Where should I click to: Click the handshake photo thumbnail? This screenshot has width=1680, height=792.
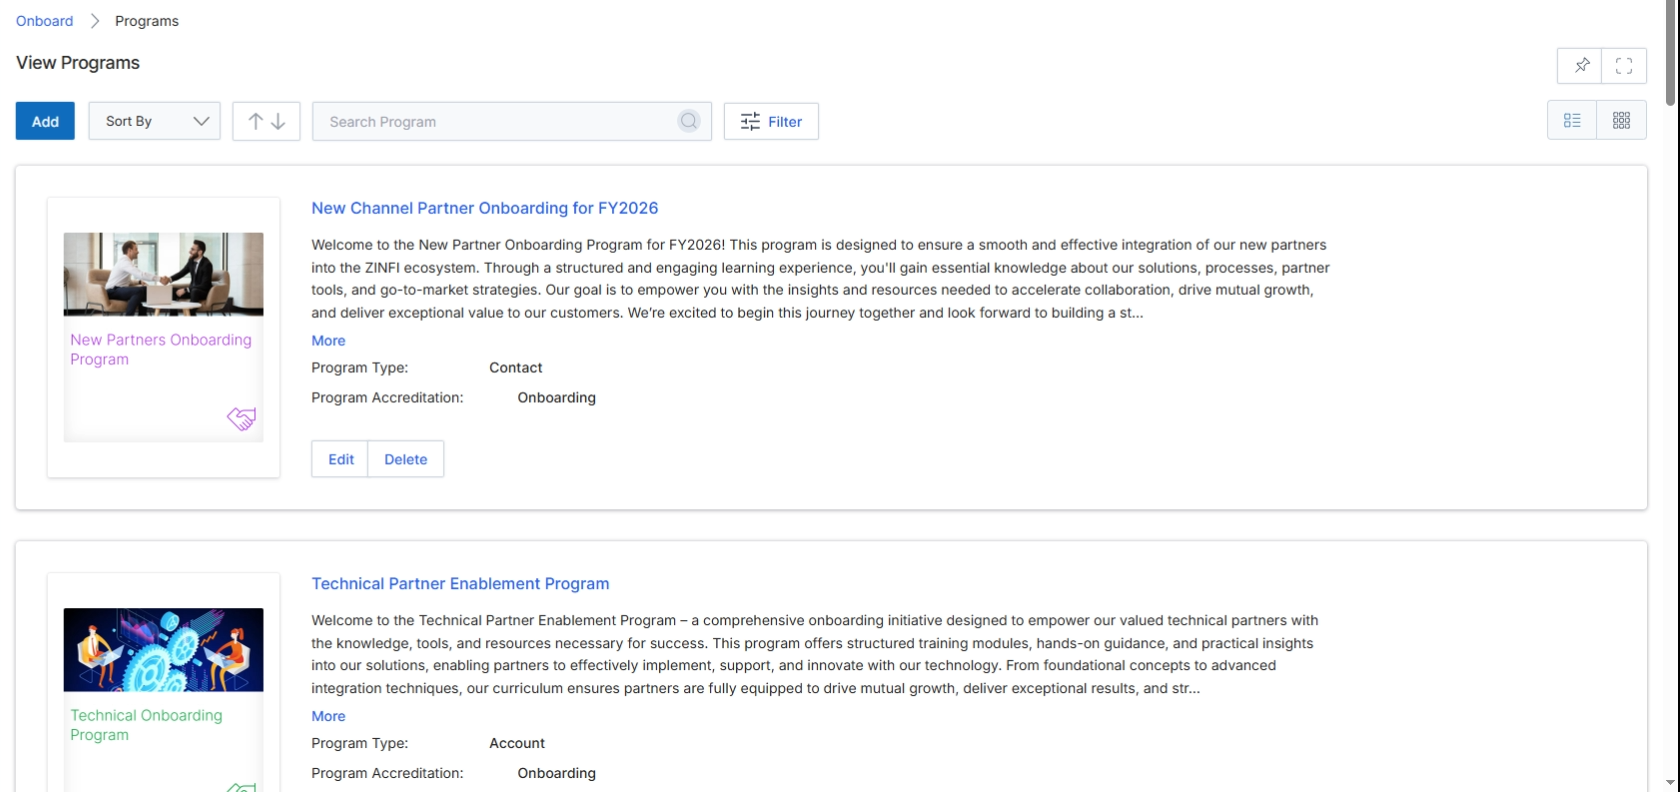click(163, 274)
